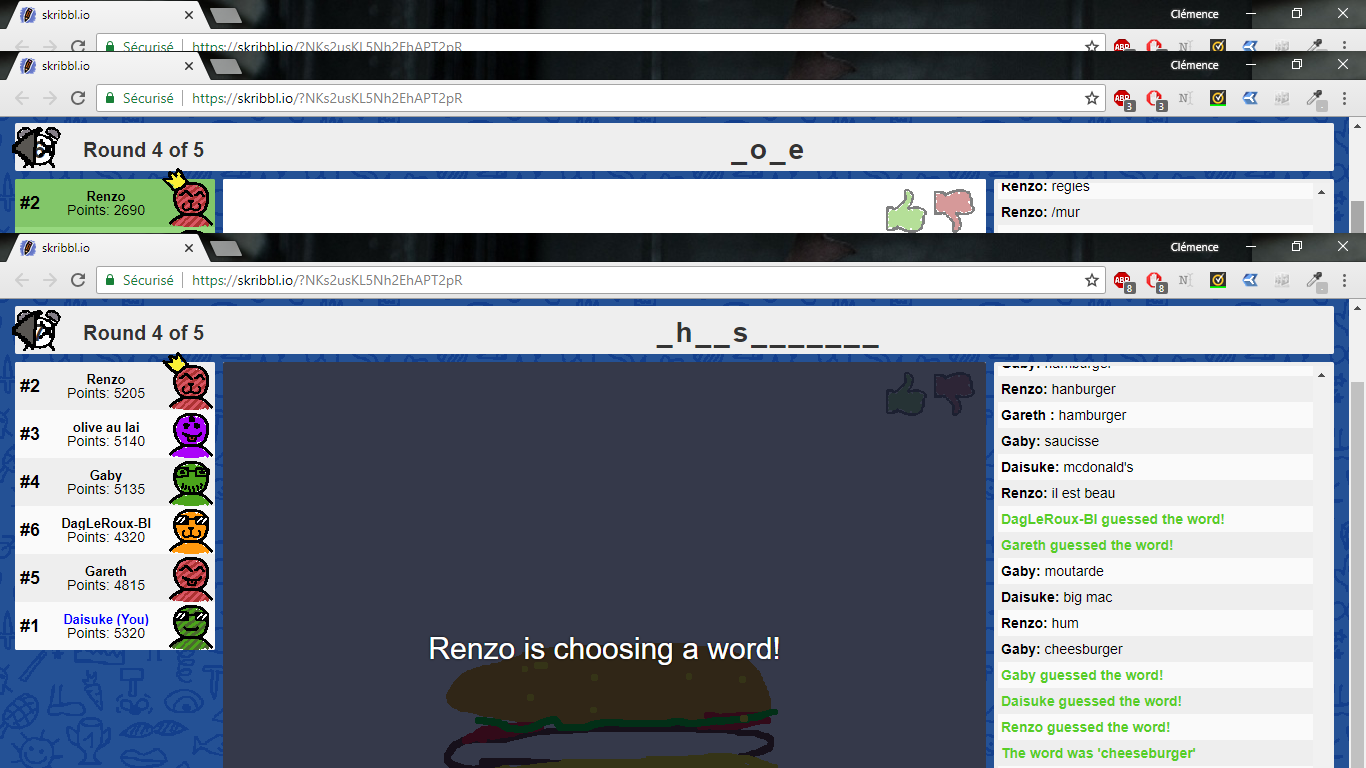This screenshot has height=768, width=1366.
Task: Click blue arrow extension icon in front window
Action: click(x=1250, y=281)
